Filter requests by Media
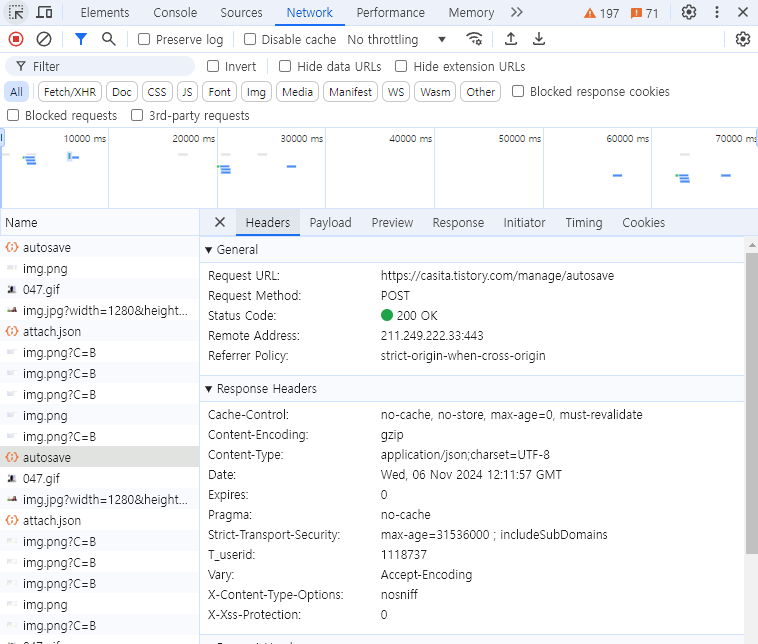The width and height of the screenshot is (758, 644). [x=297, y=92]
